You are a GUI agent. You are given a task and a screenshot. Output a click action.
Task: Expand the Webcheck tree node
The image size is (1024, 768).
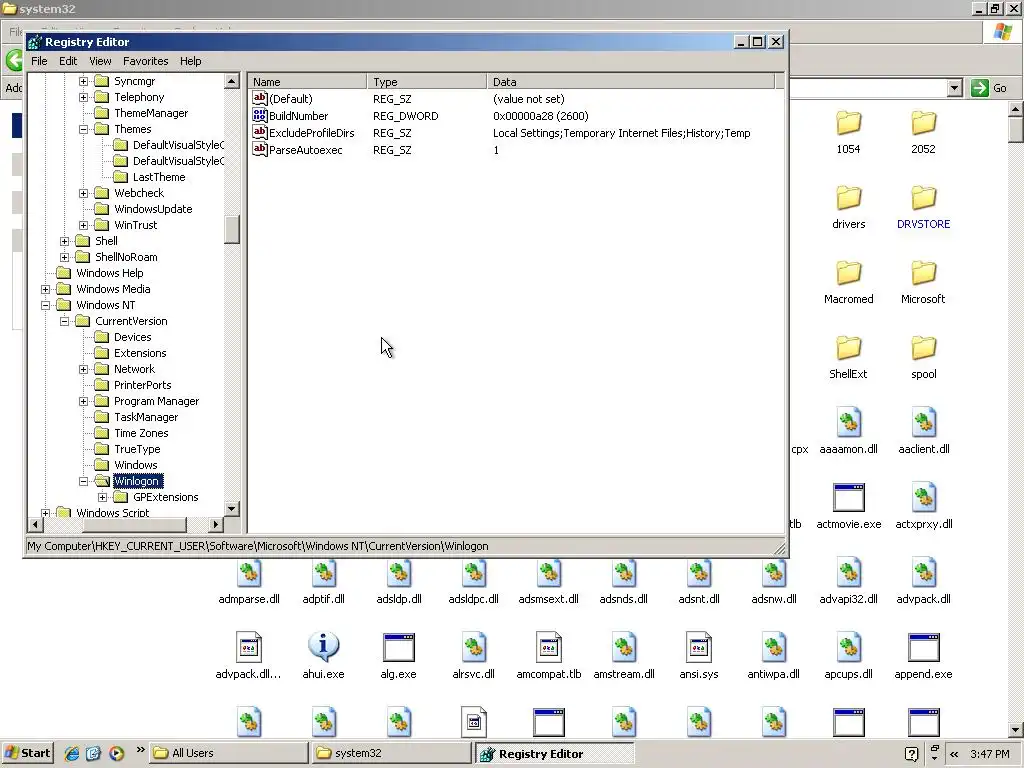pos(84,193)
